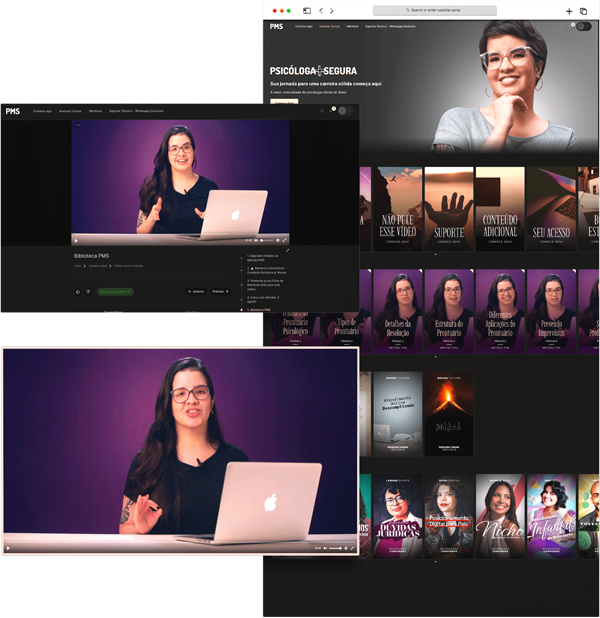Enter fullscreen on the lesson video

pos(284,240)
